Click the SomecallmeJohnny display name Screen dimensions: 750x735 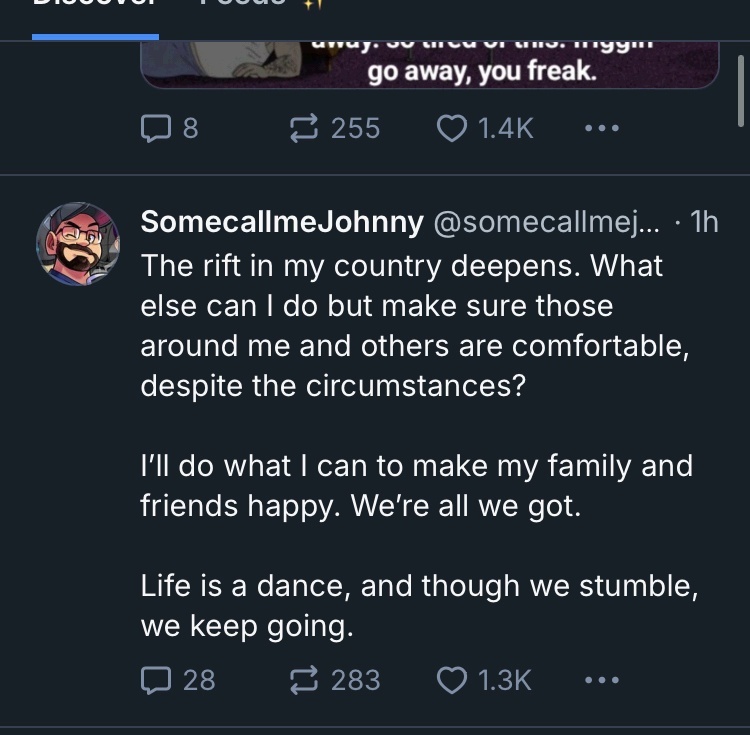pyautogui.click(x=281, y=222)
